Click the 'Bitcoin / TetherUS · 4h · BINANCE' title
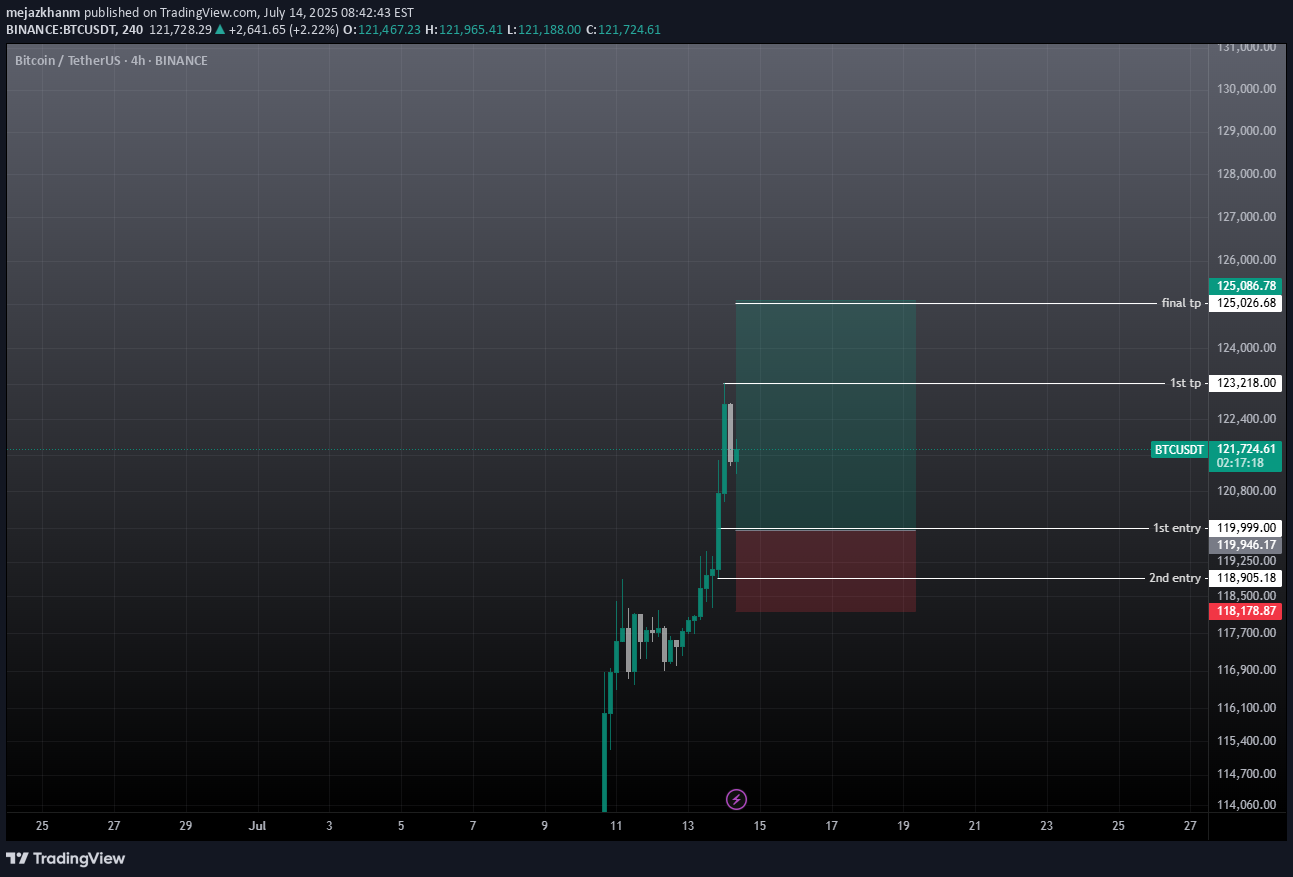 click(111, 61)
